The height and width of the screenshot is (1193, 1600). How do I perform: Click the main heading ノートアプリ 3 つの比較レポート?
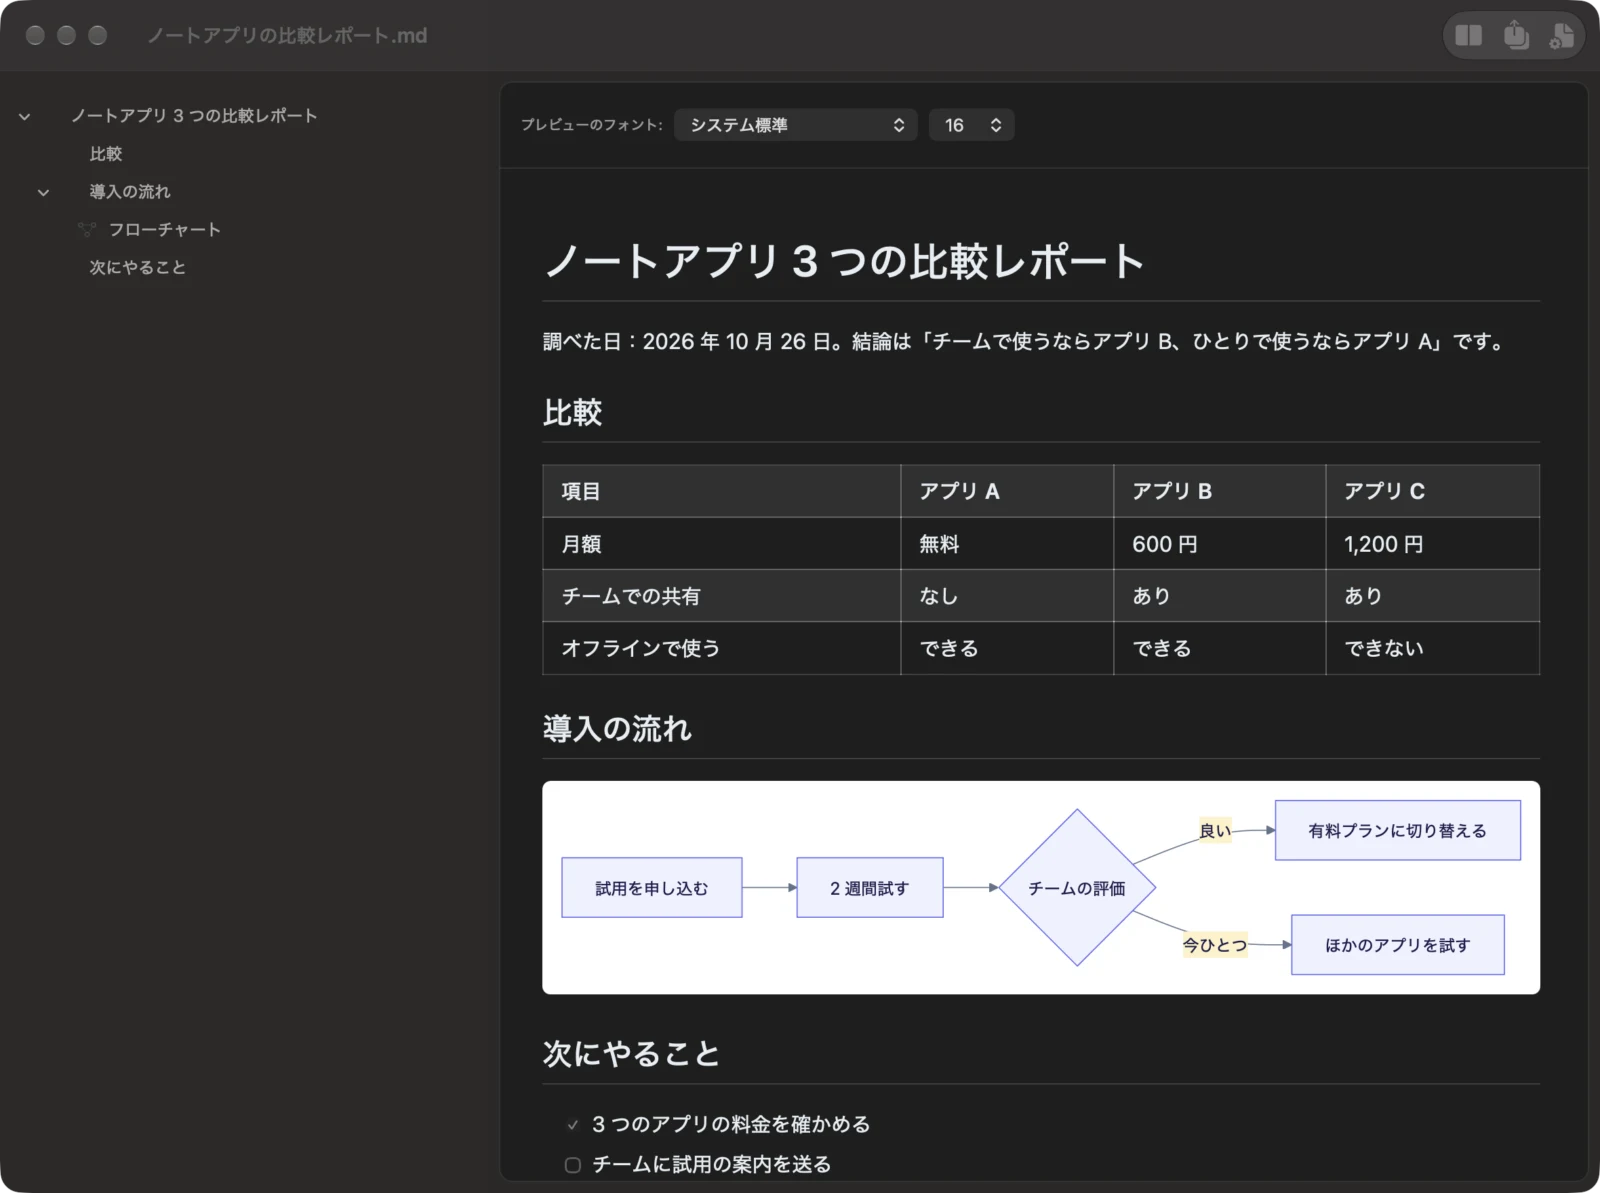(844, 261)
